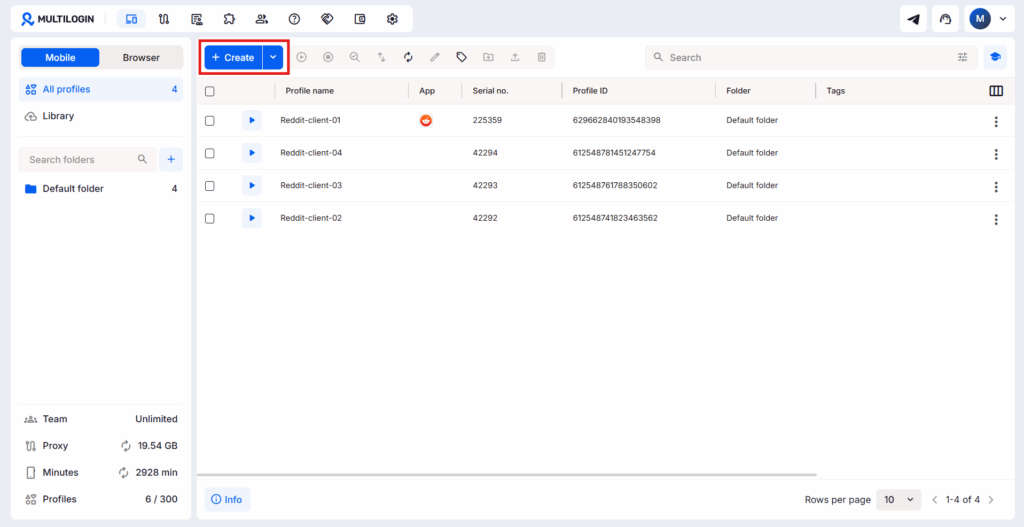The height and width of the screenshot is (527, 1024).
Task: Go to next page arrow
Action: point(991,500)
